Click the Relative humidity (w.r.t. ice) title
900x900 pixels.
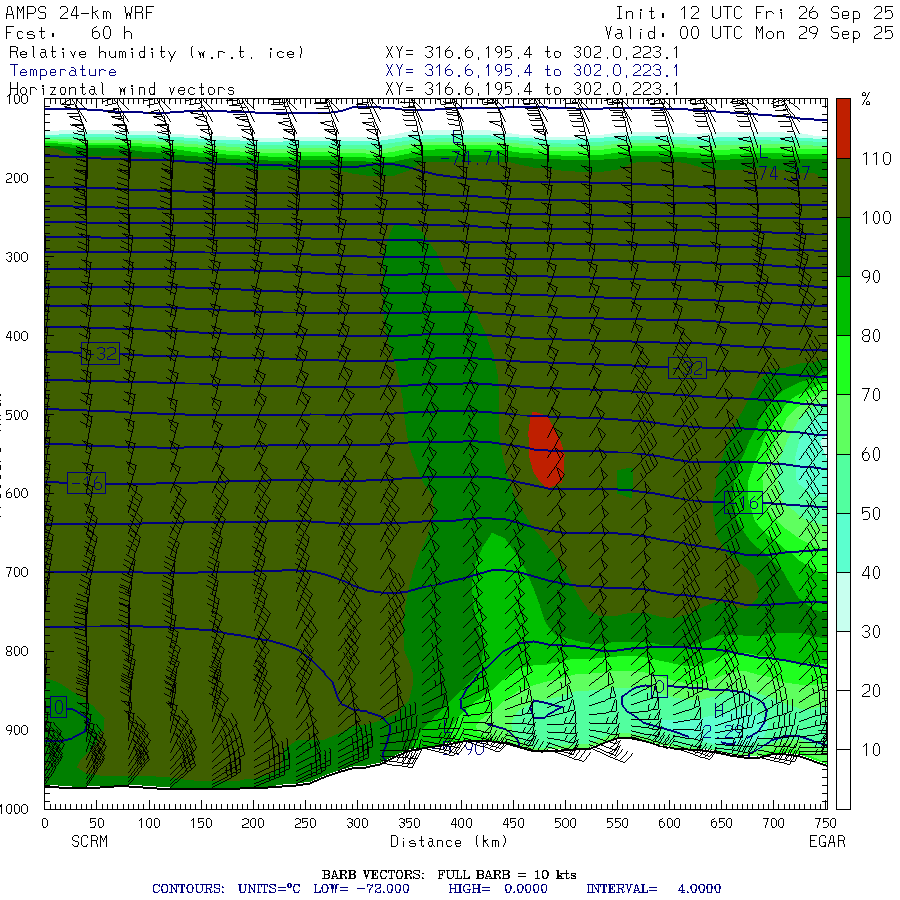(x=156, y=52)
